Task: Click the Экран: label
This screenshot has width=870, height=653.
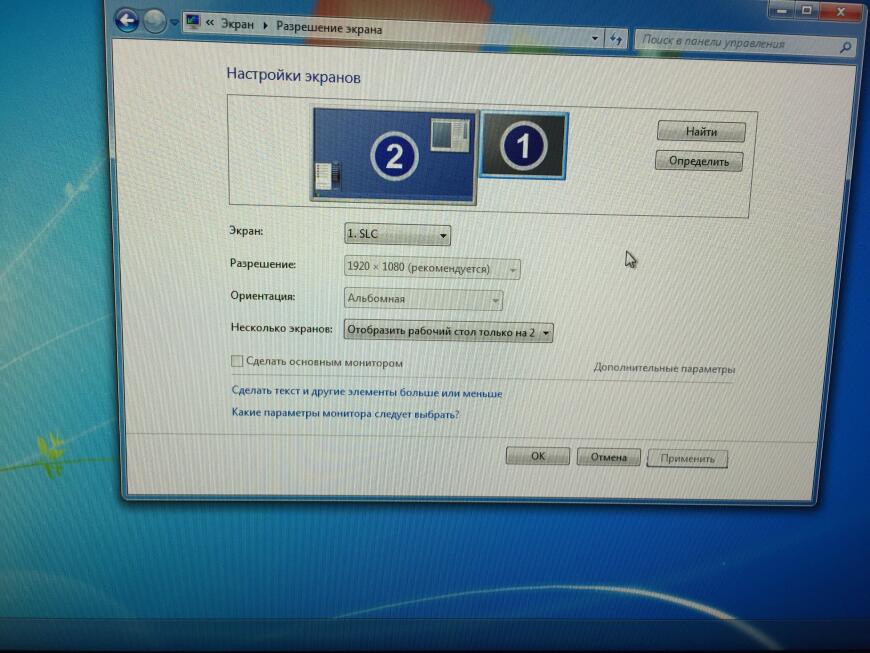Action: 246,230
